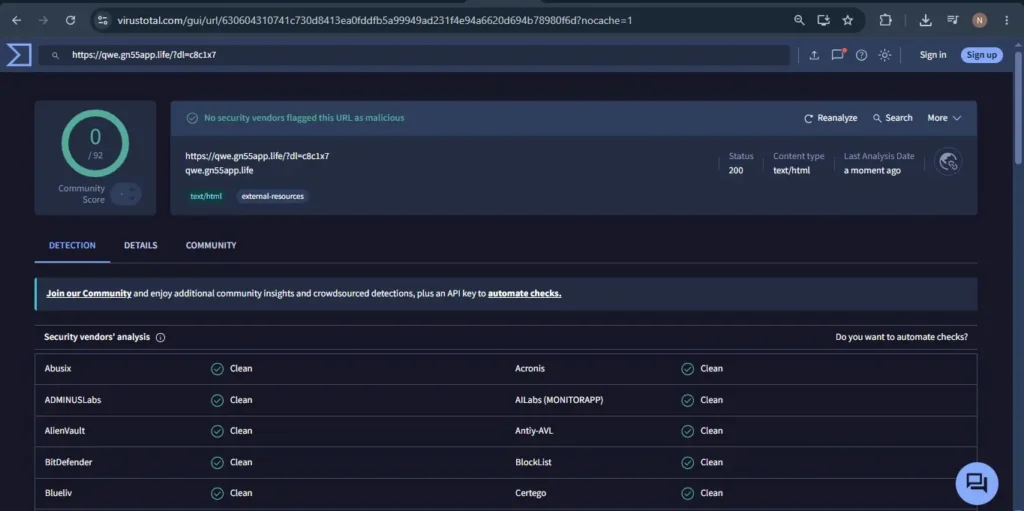Bookmark this page with the star

(x=848, y=20)
